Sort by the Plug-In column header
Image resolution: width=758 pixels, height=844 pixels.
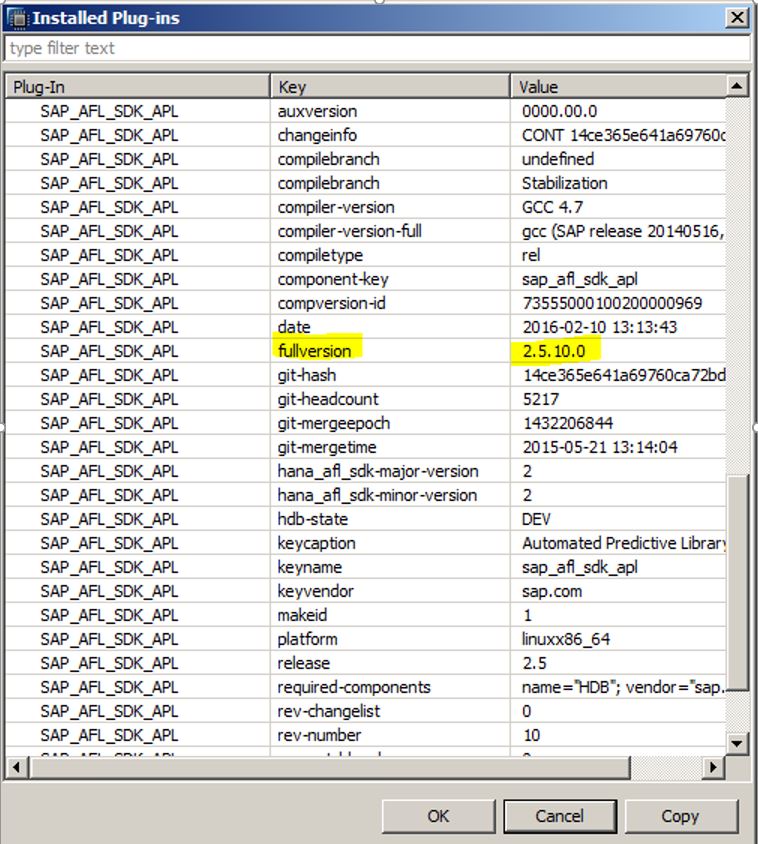tap(138, 87)
